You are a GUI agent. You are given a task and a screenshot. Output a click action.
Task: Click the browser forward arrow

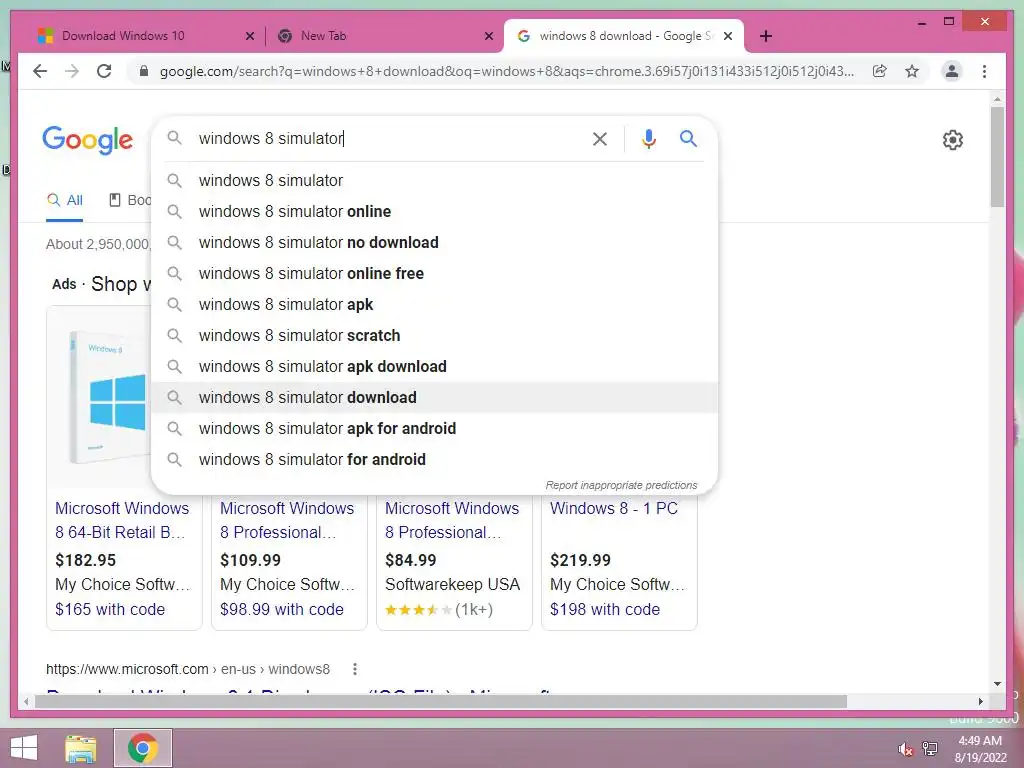point(72,71)
